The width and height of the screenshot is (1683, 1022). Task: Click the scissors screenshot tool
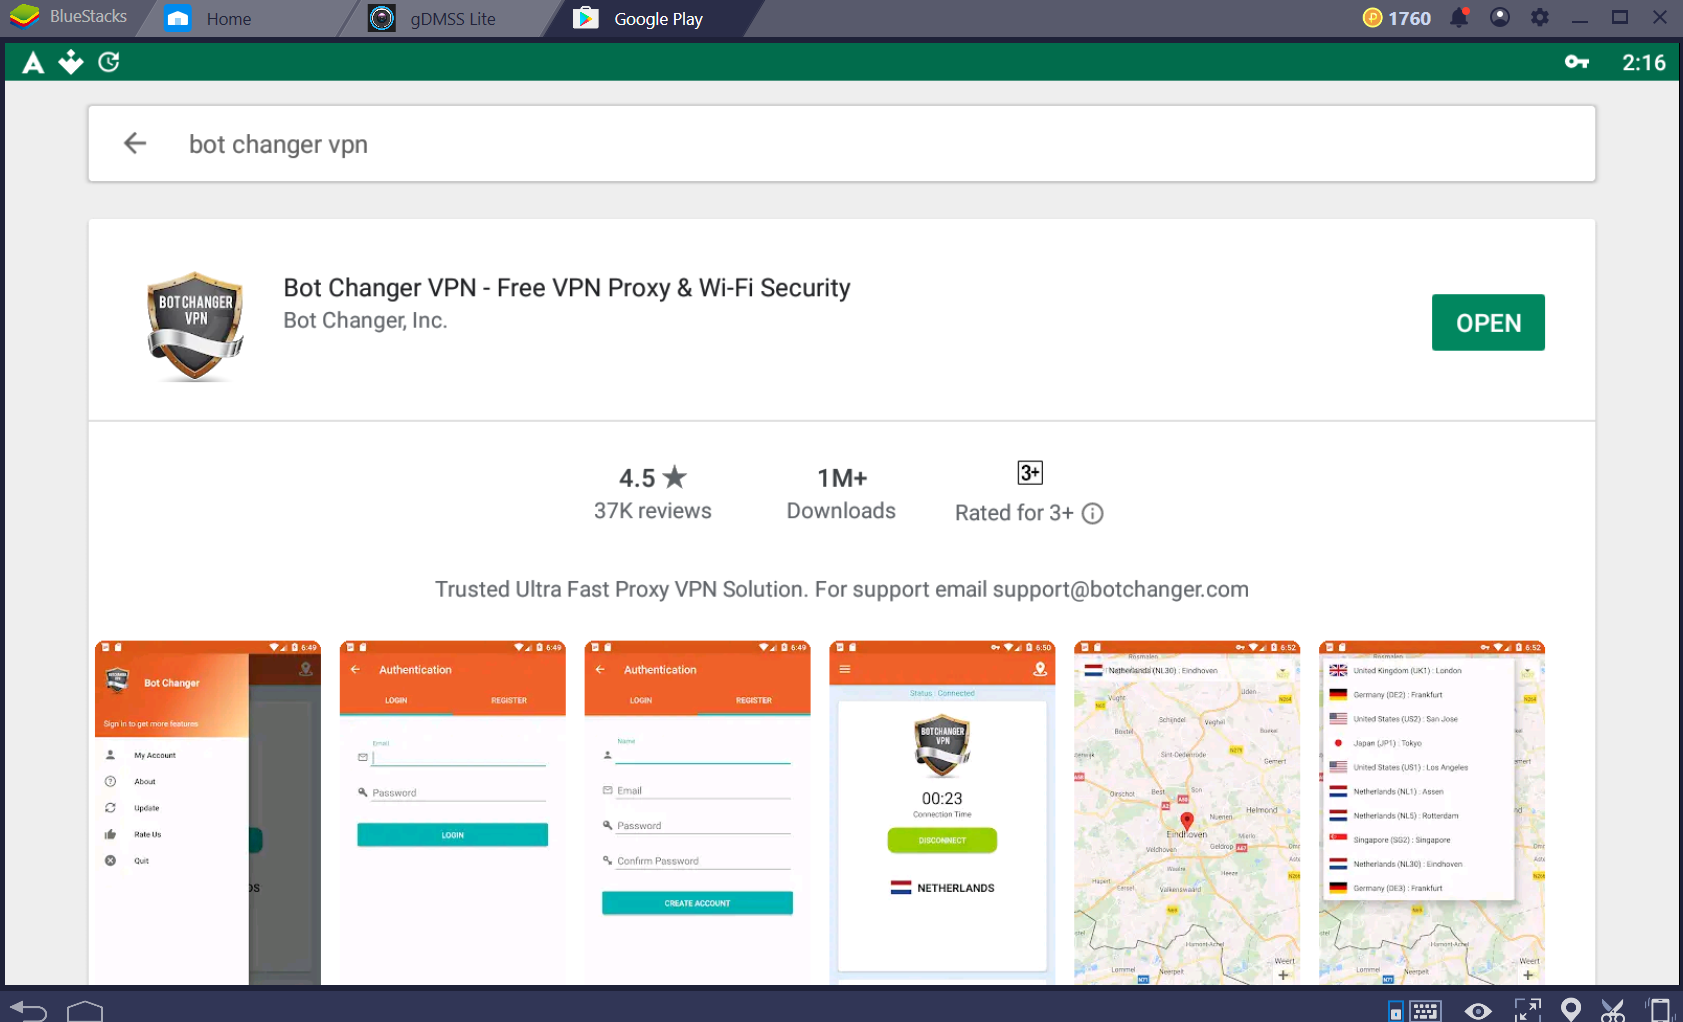click(x=1613, y=1010)
